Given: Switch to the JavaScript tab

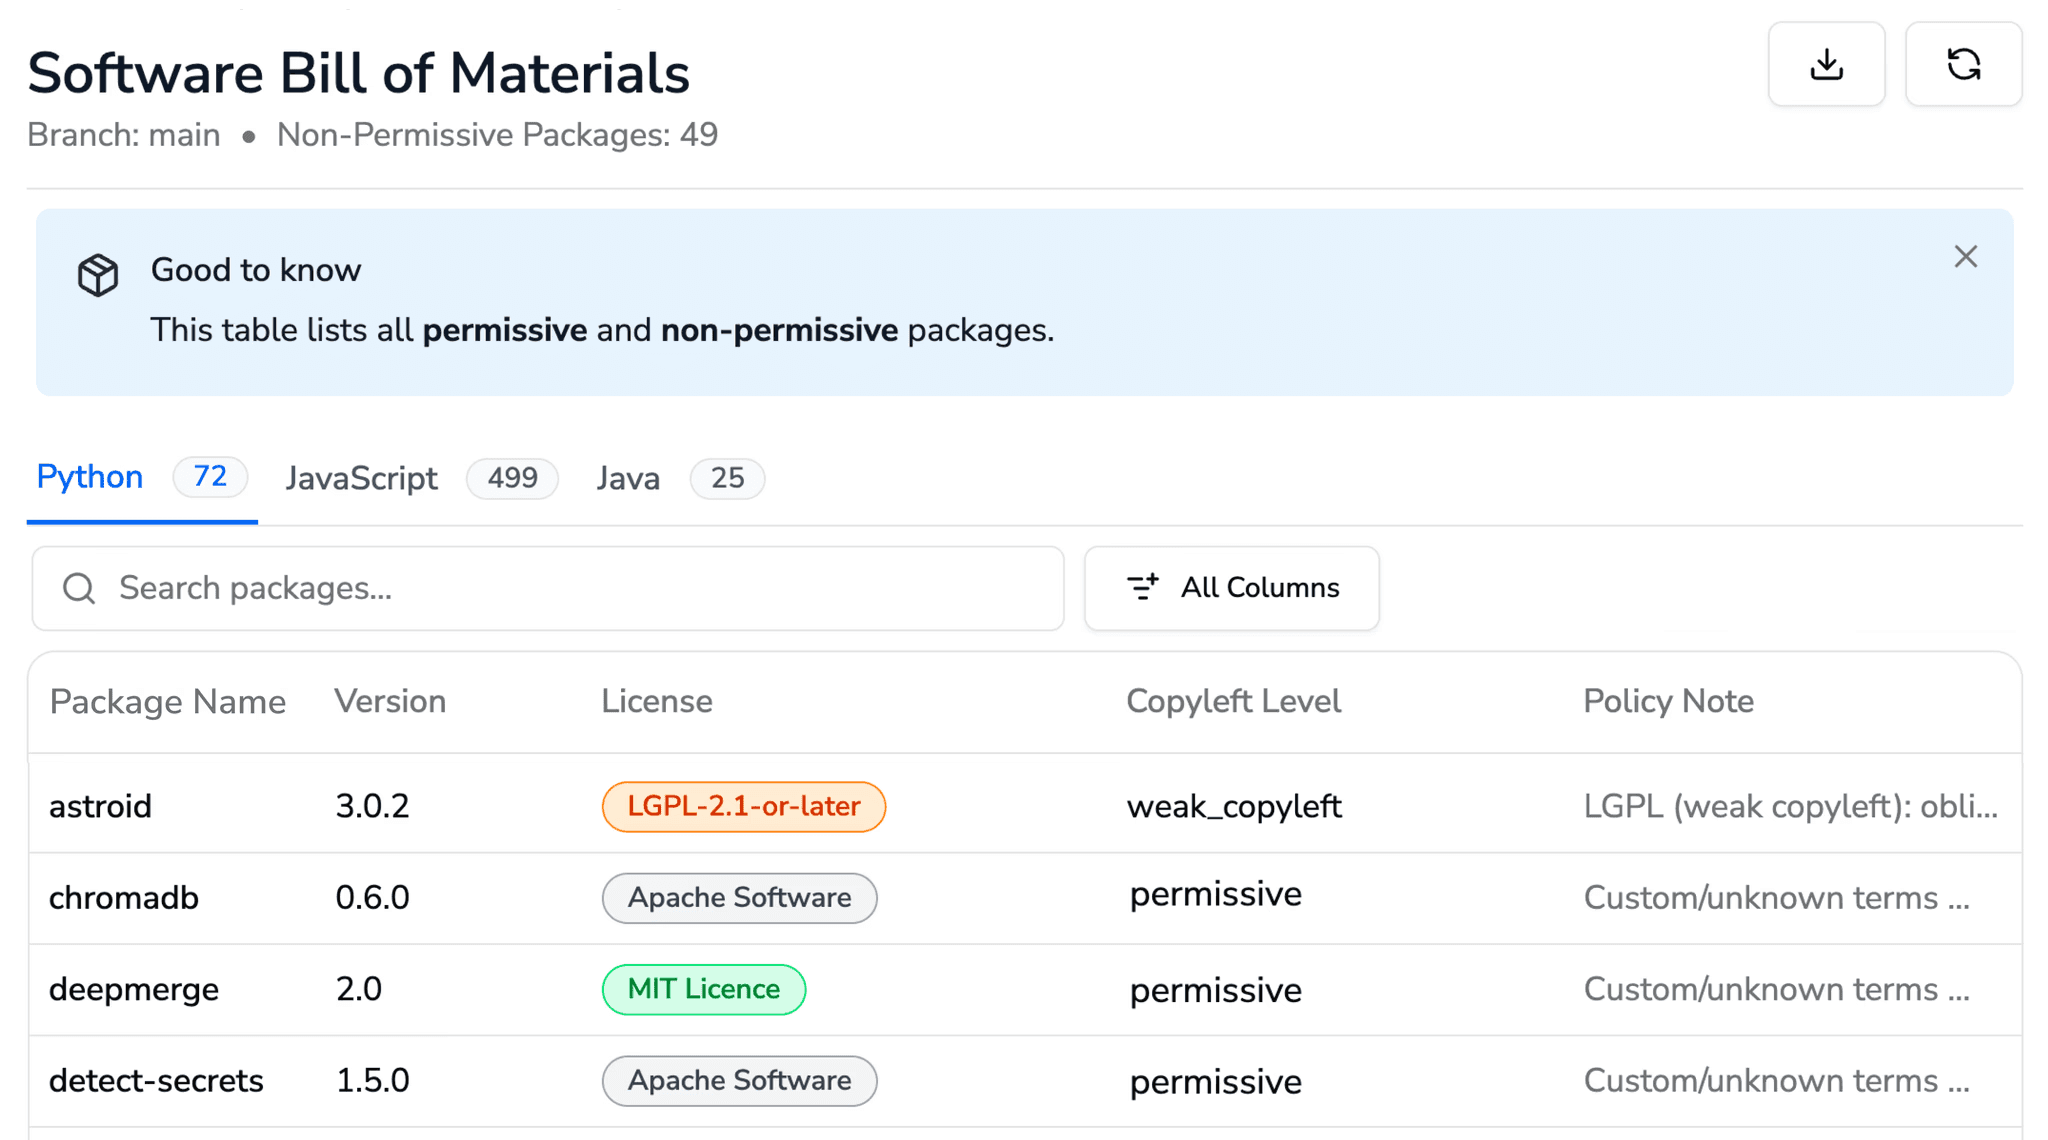Looking at the screenshot, I should tap(361, 478).
